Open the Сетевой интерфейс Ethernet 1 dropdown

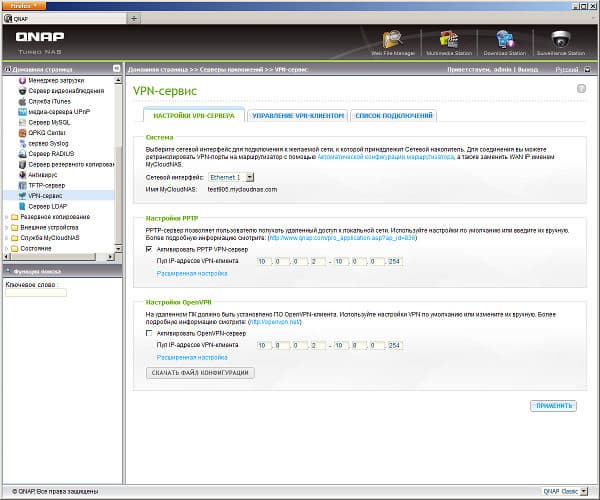250,178
